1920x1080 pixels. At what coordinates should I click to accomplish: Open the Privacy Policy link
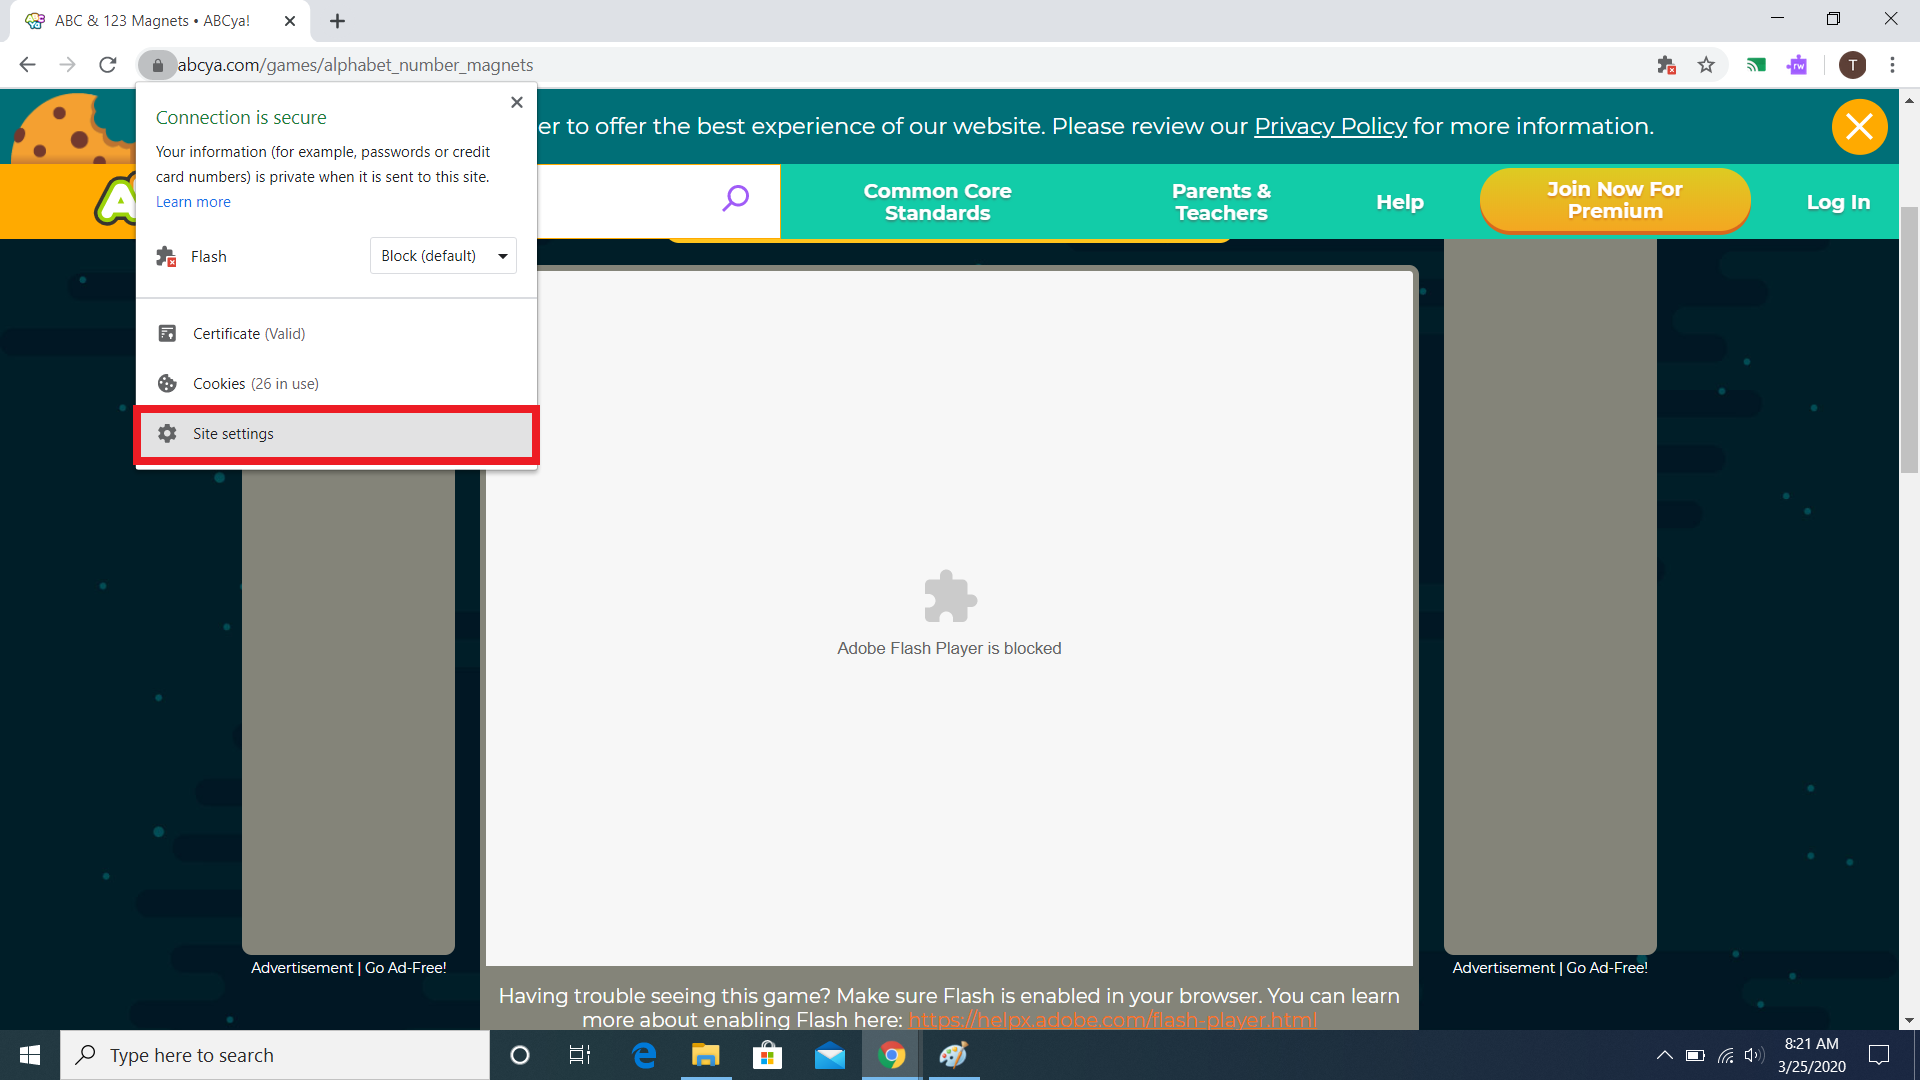1330,126
